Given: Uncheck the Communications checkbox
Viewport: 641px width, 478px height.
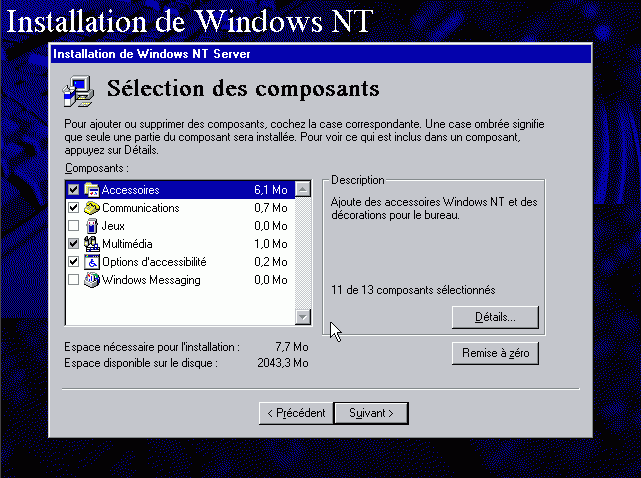Looking at the screenshot, I should [74, 208].
